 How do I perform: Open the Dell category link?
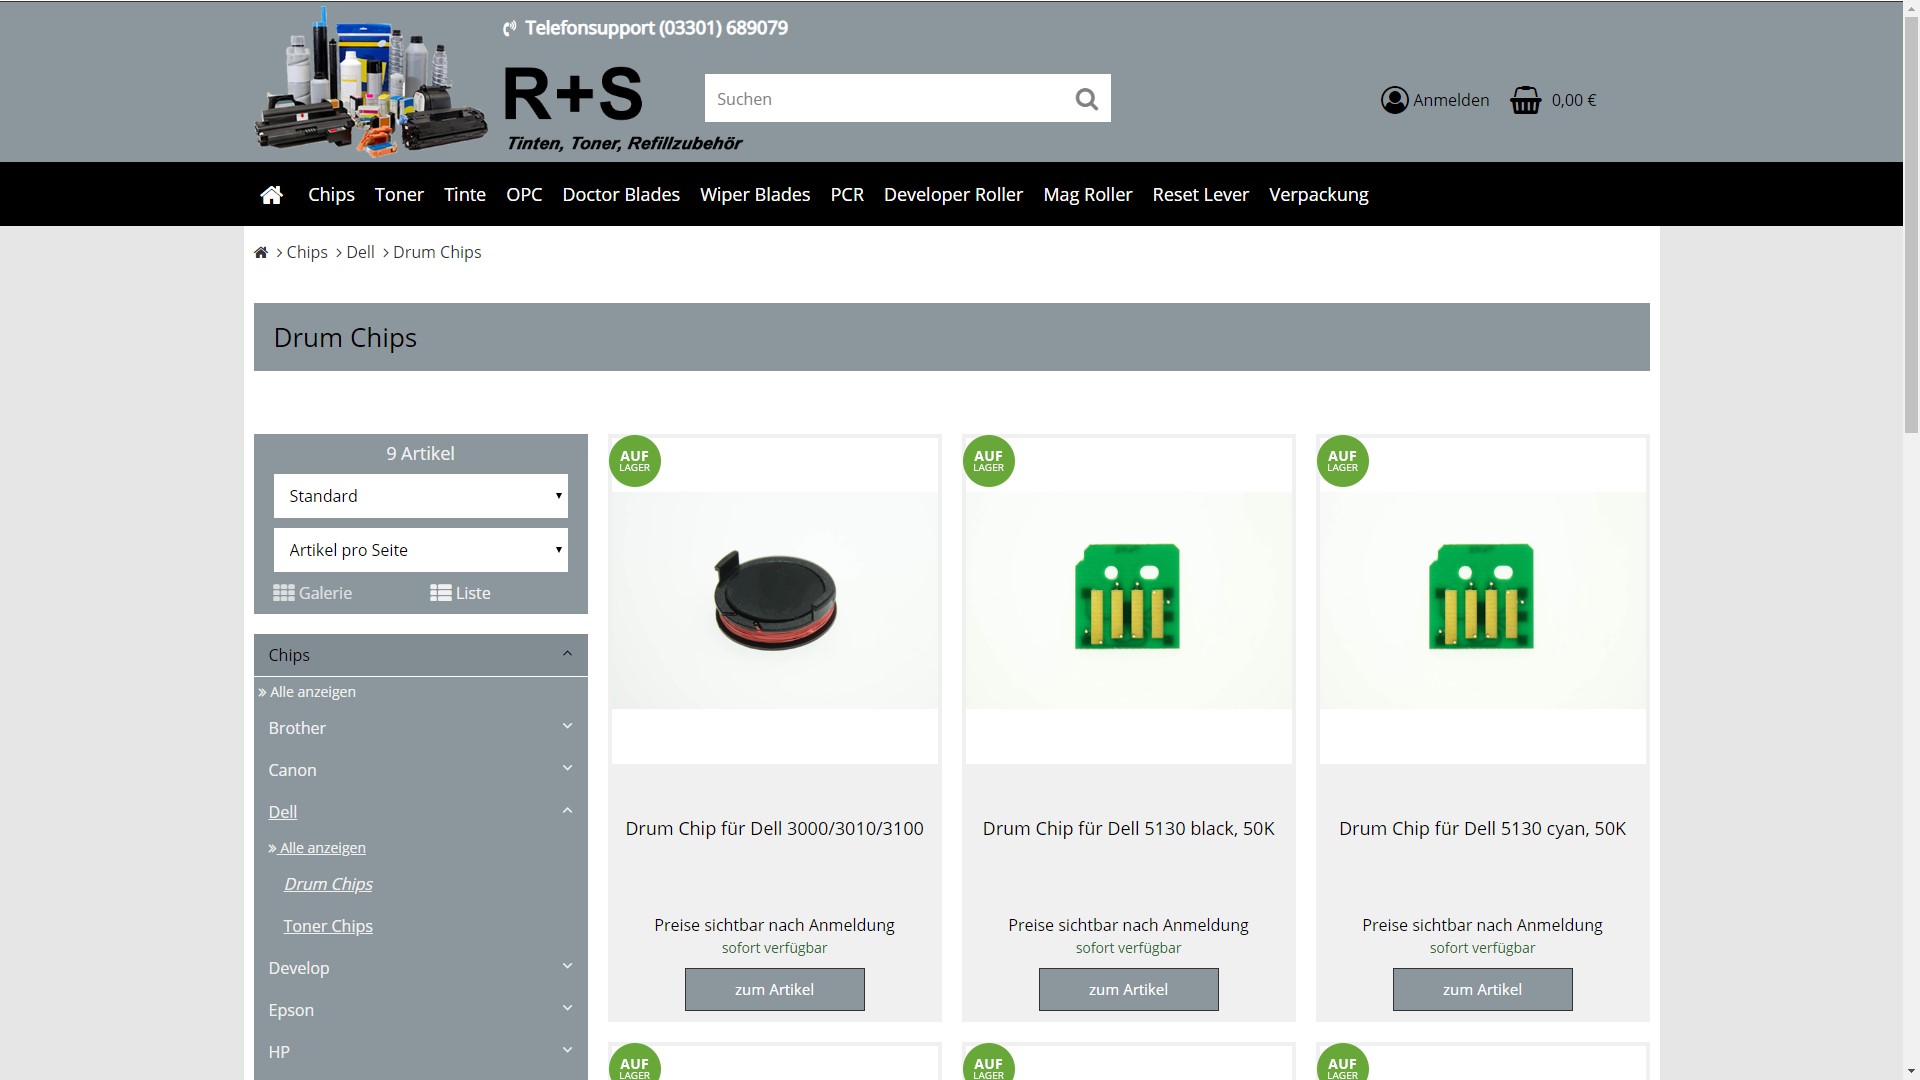coord(283,812)
